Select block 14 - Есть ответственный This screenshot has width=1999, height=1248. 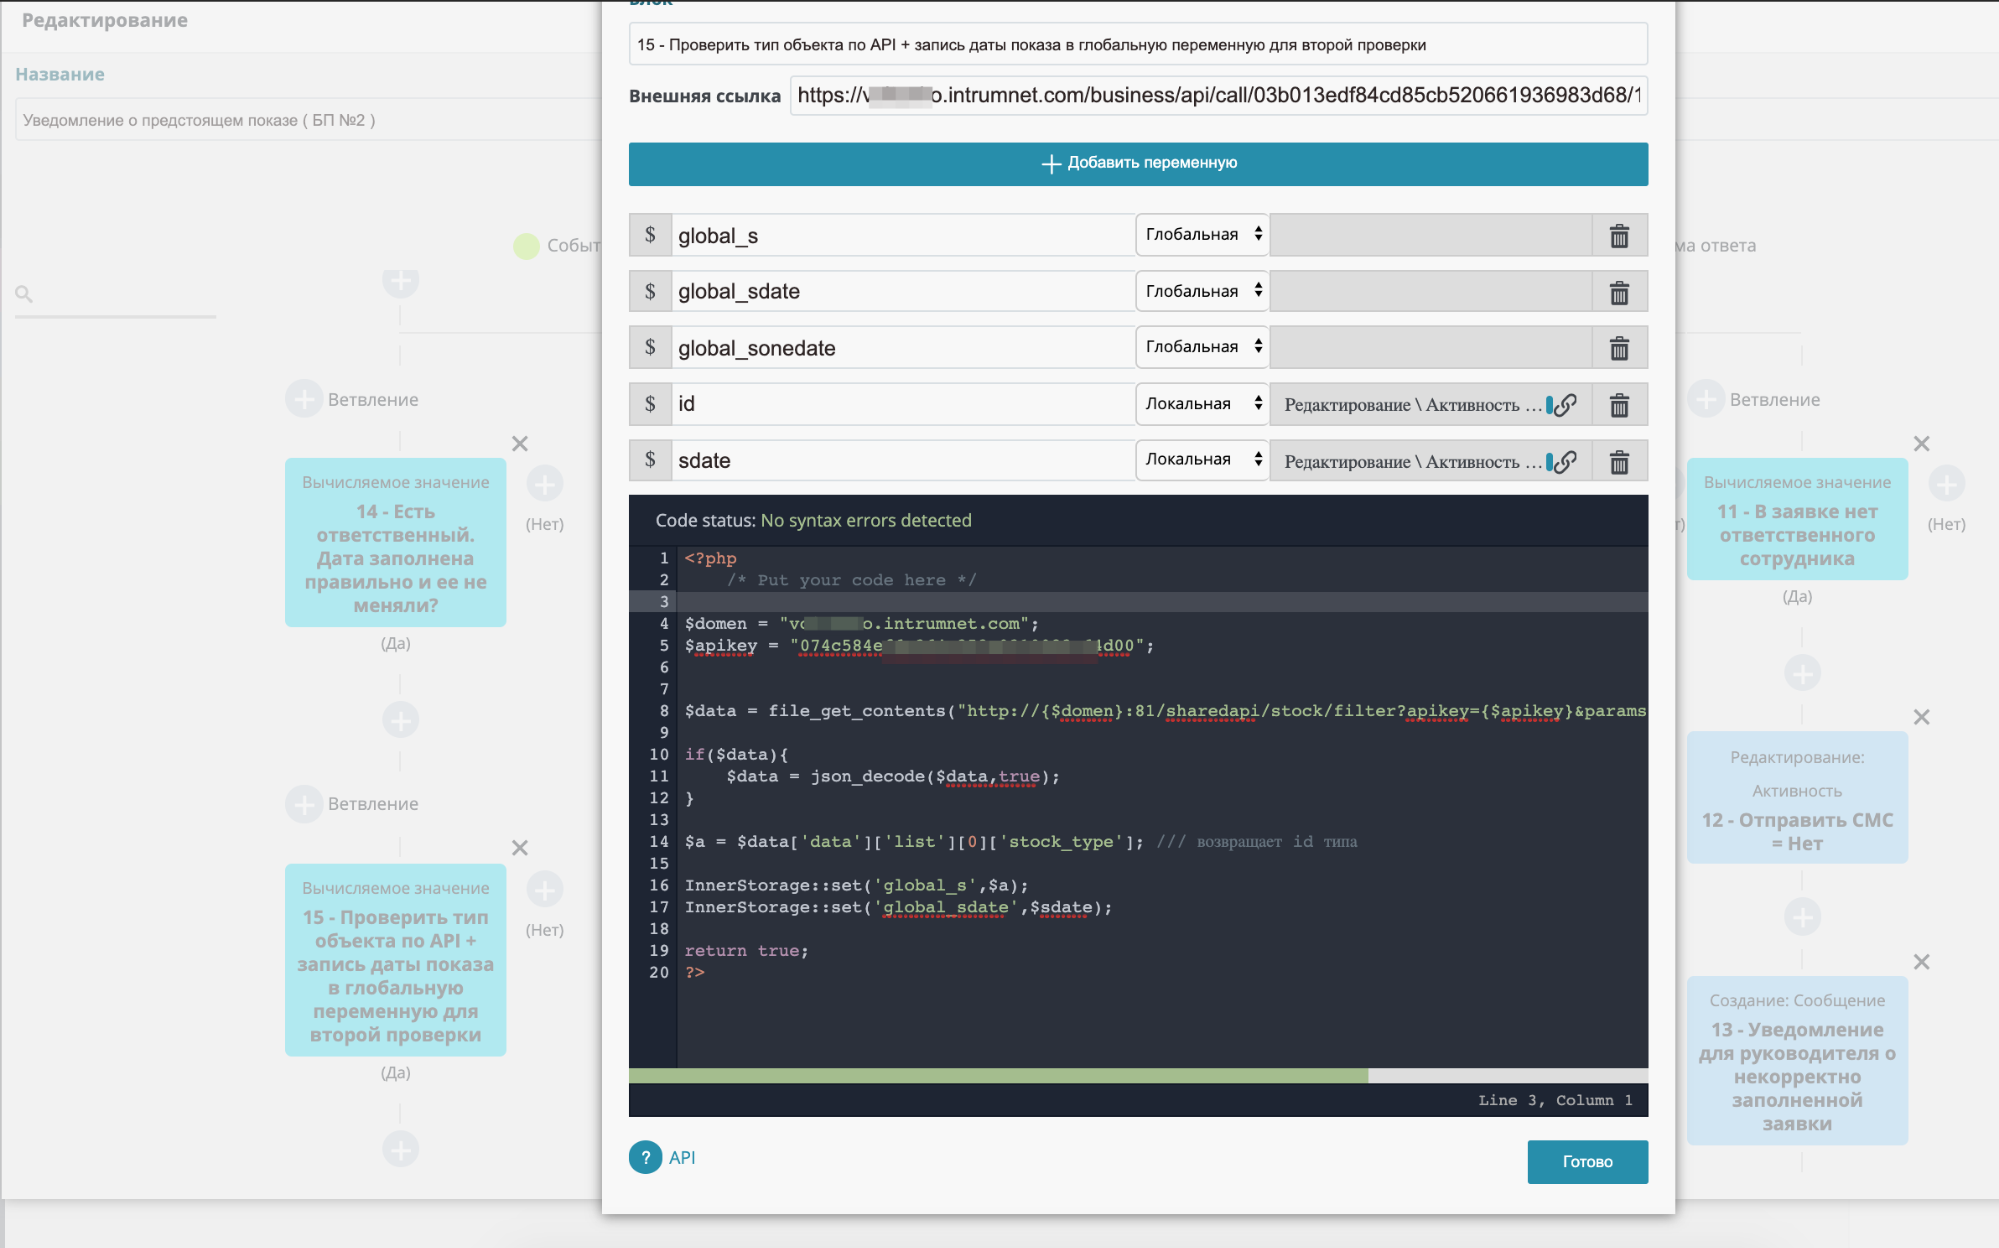pos(395,543)
